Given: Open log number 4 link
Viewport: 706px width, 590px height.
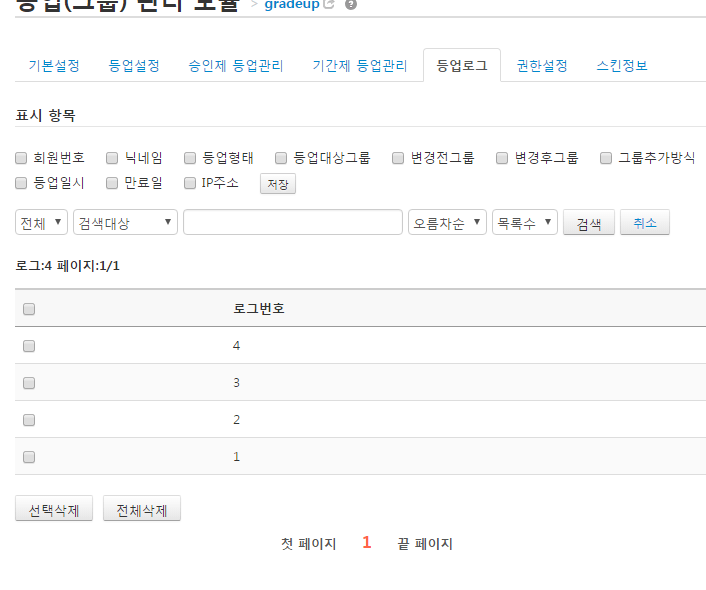Looking at the screenshot, I should (x=237, y=346).
